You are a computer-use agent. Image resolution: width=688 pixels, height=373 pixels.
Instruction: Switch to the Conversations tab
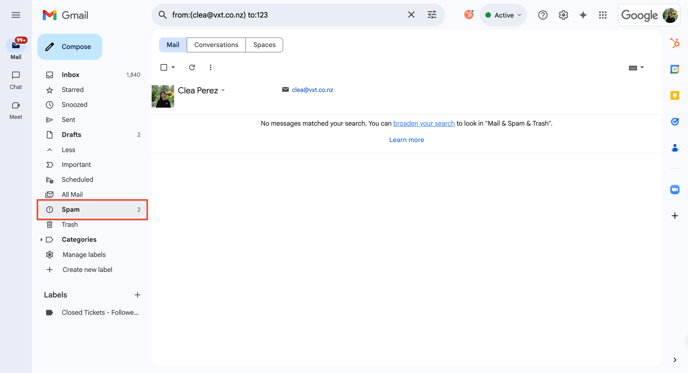click(x=216, y=45)
